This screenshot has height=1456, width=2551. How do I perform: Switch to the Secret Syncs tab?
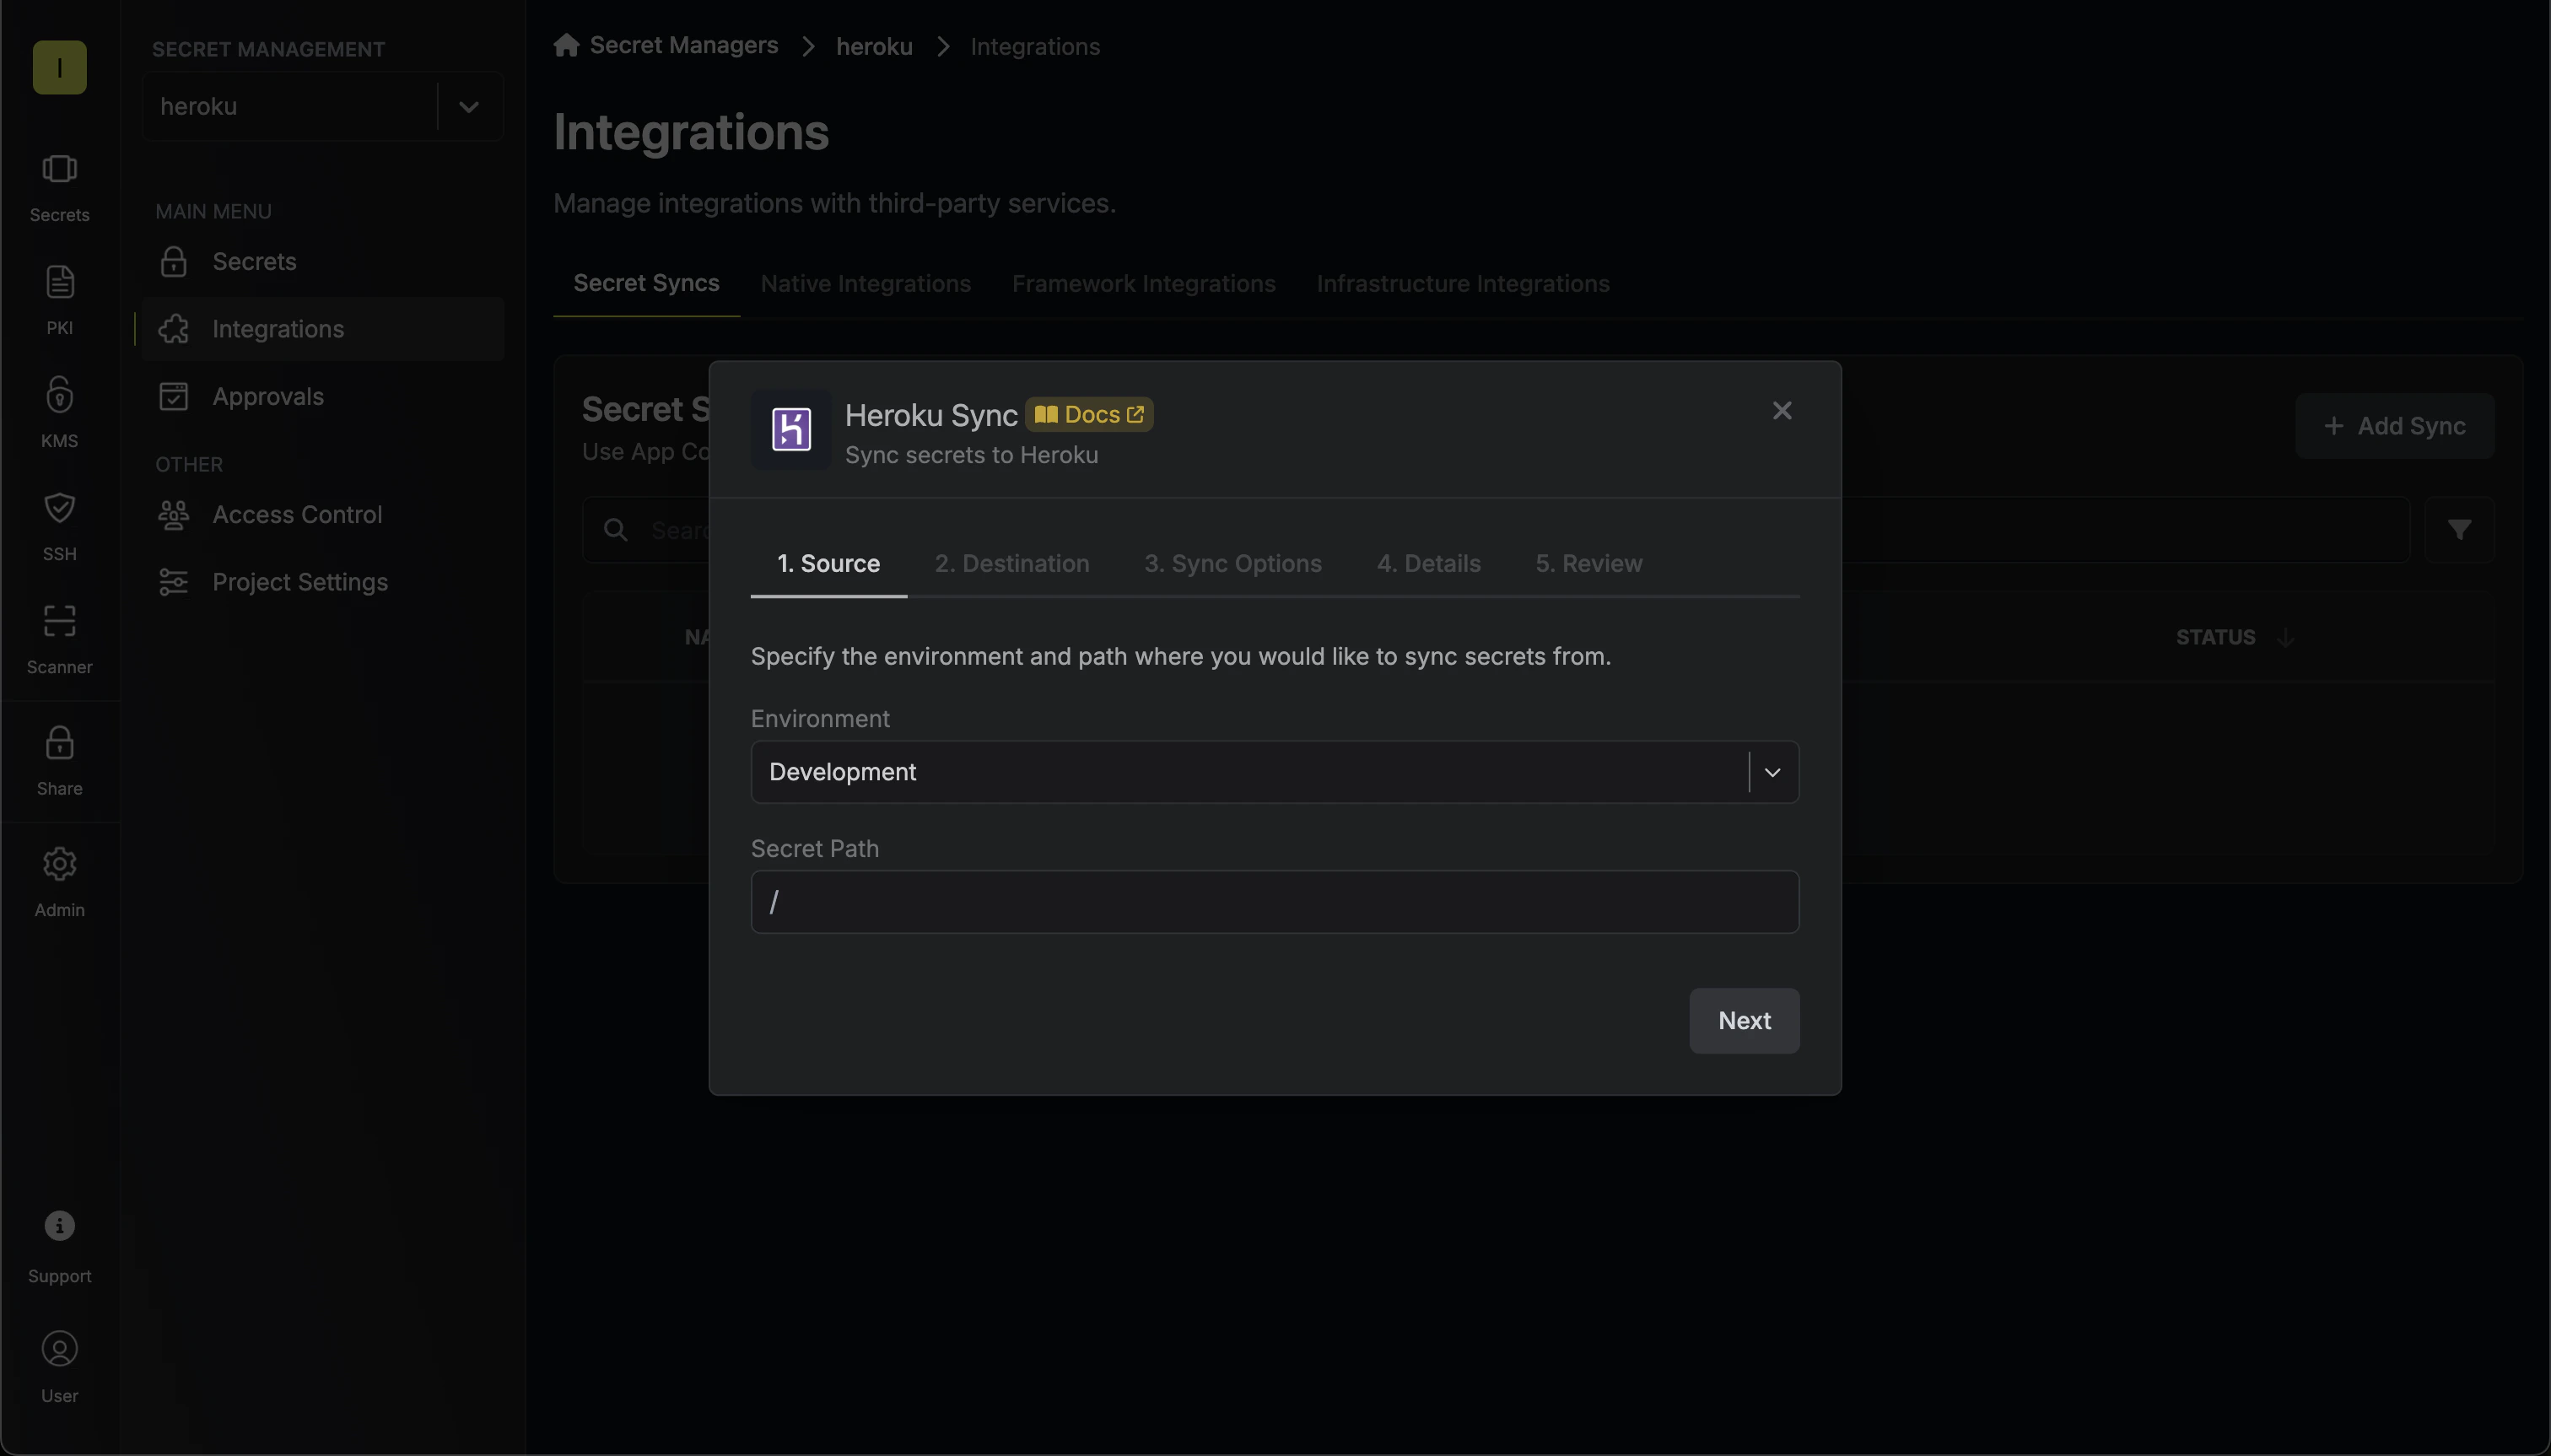(646, 283)
